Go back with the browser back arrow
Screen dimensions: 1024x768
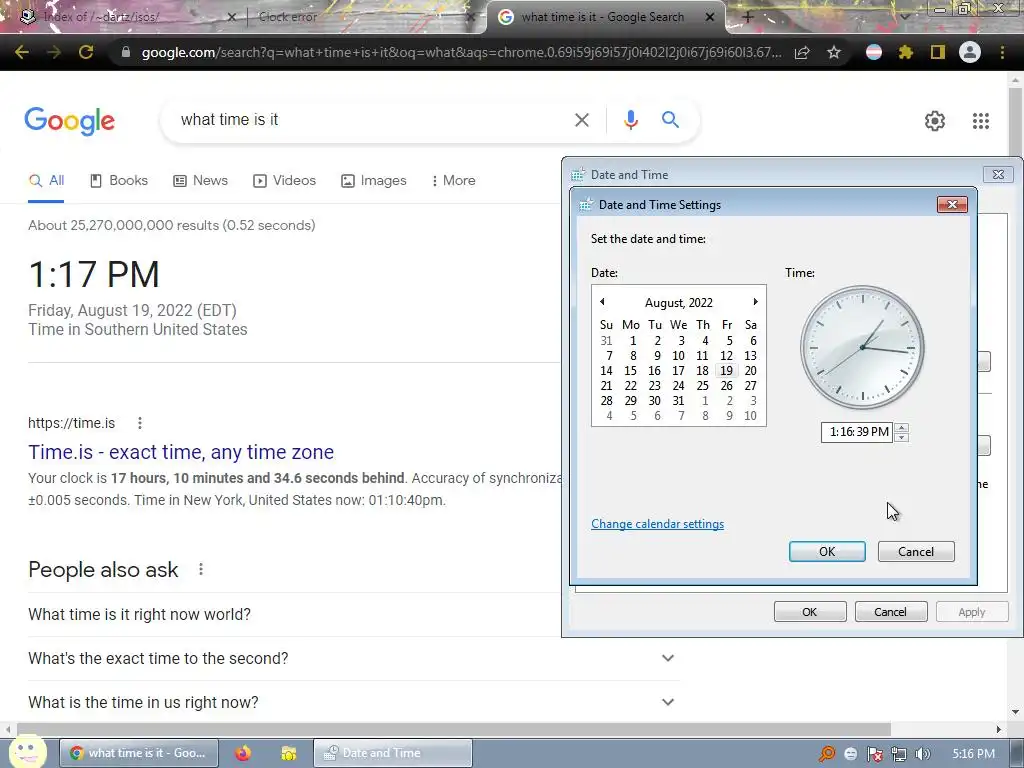coord(22,52)
